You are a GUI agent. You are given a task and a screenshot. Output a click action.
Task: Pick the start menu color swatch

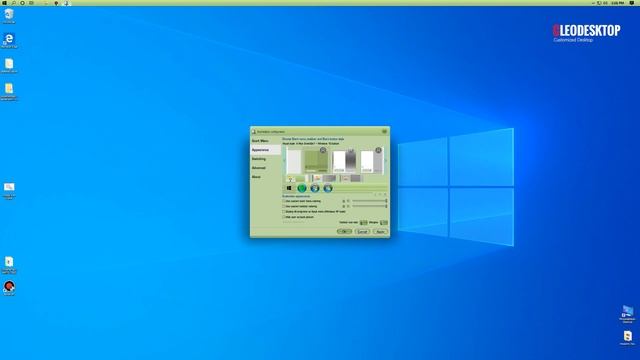click(344, 201)
